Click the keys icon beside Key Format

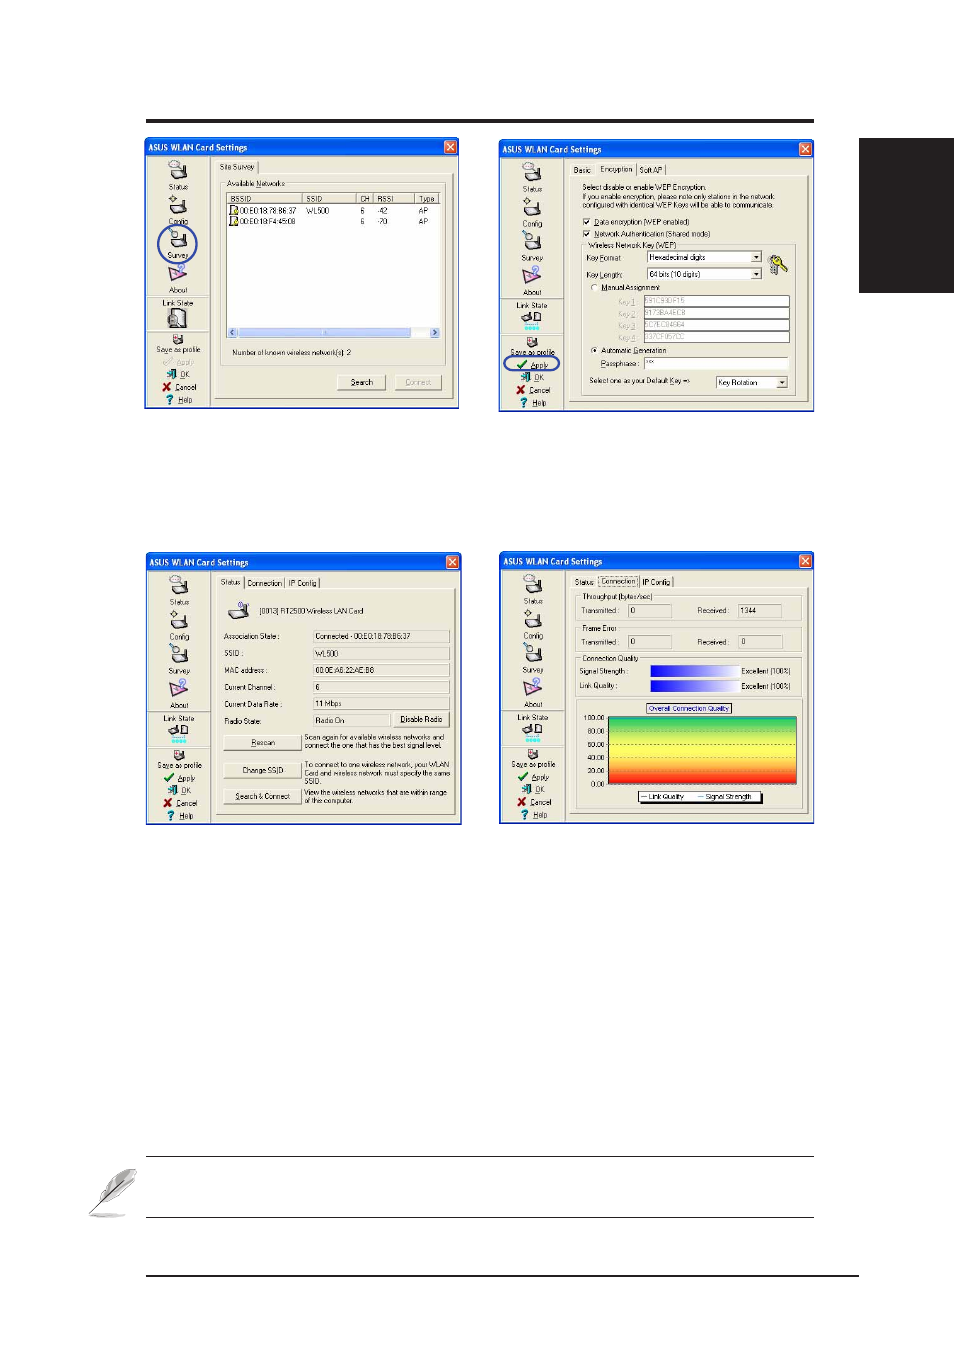pyautogui.click(x=777, y=265)
